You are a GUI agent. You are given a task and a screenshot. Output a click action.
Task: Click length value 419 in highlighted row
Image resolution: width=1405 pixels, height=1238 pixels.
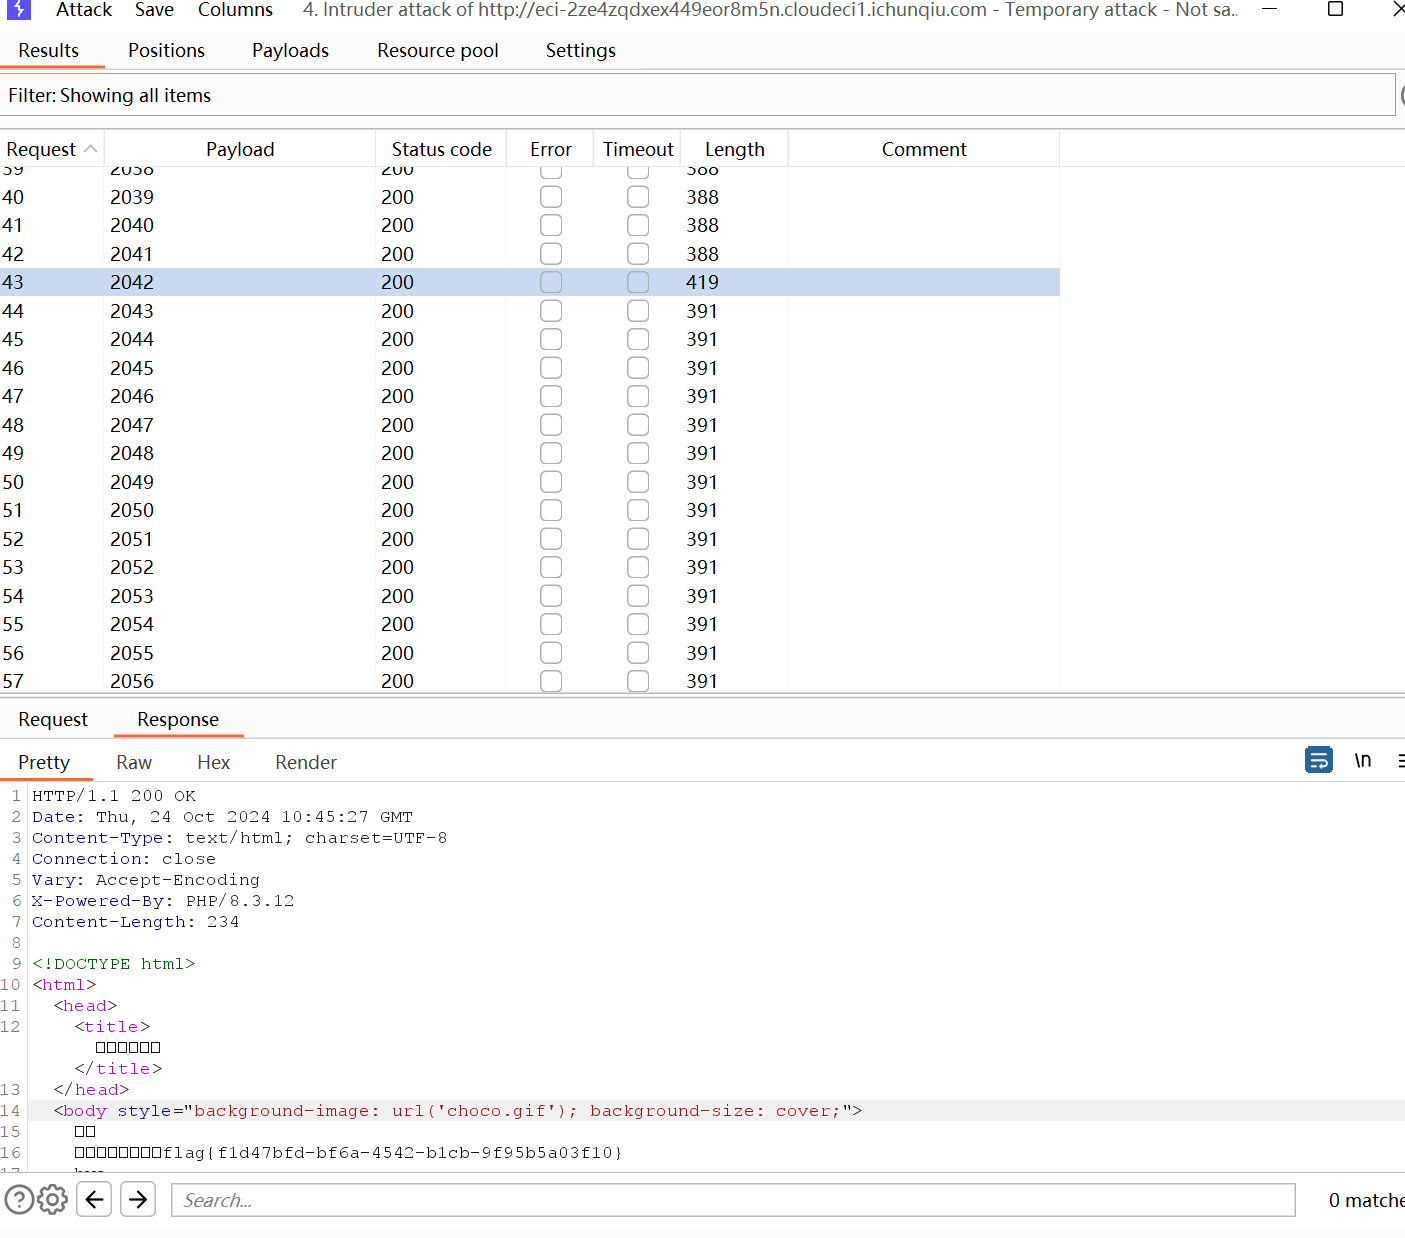[702, 282]
